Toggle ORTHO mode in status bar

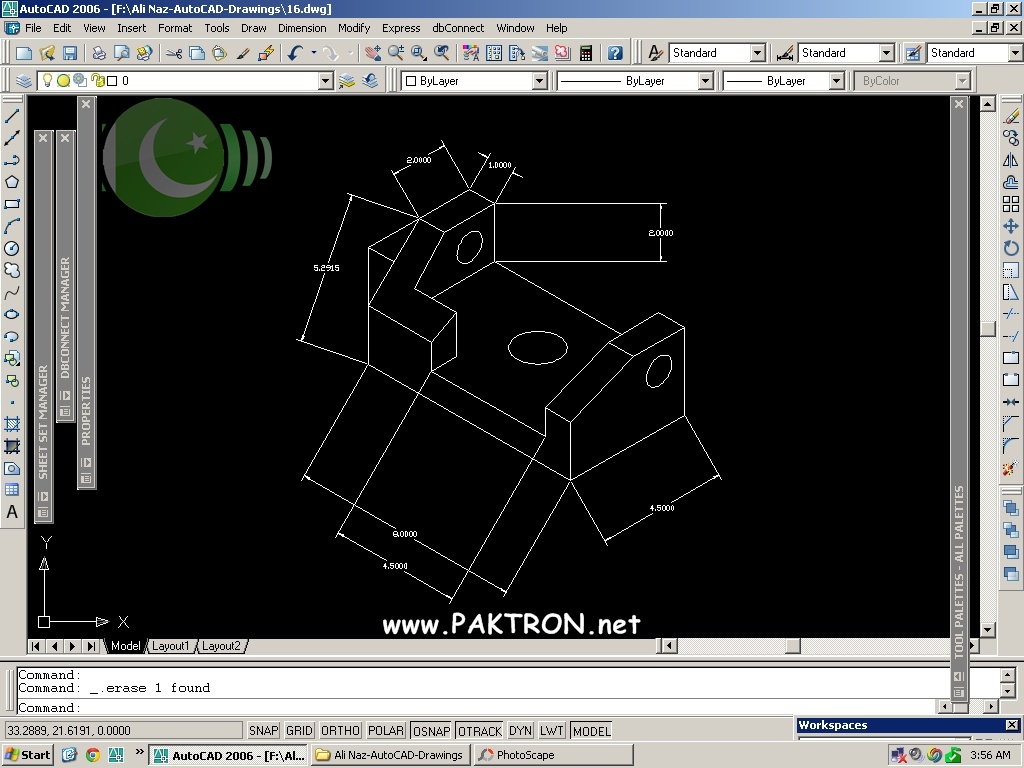coord(340,731)
